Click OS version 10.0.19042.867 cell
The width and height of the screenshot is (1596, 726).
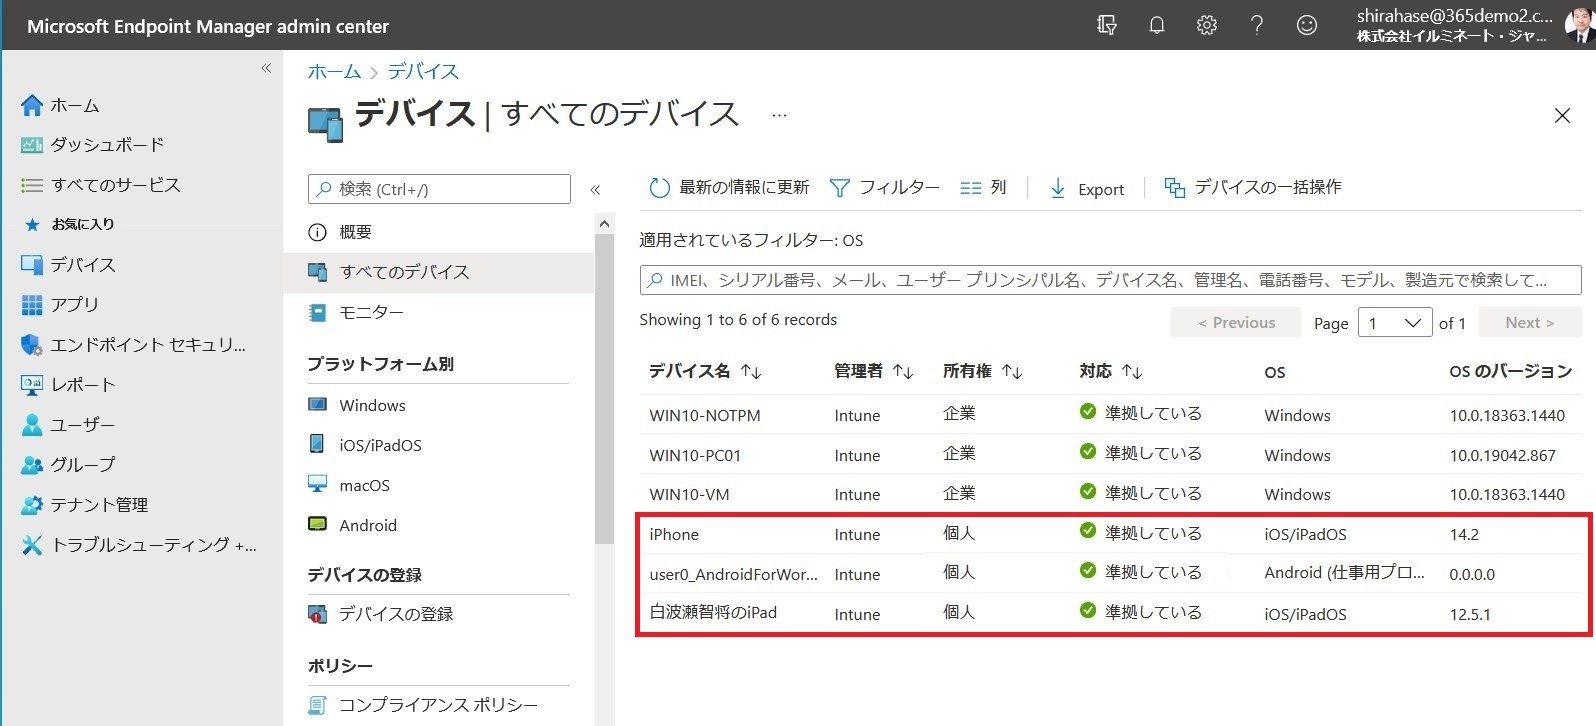pos(1502,455)
